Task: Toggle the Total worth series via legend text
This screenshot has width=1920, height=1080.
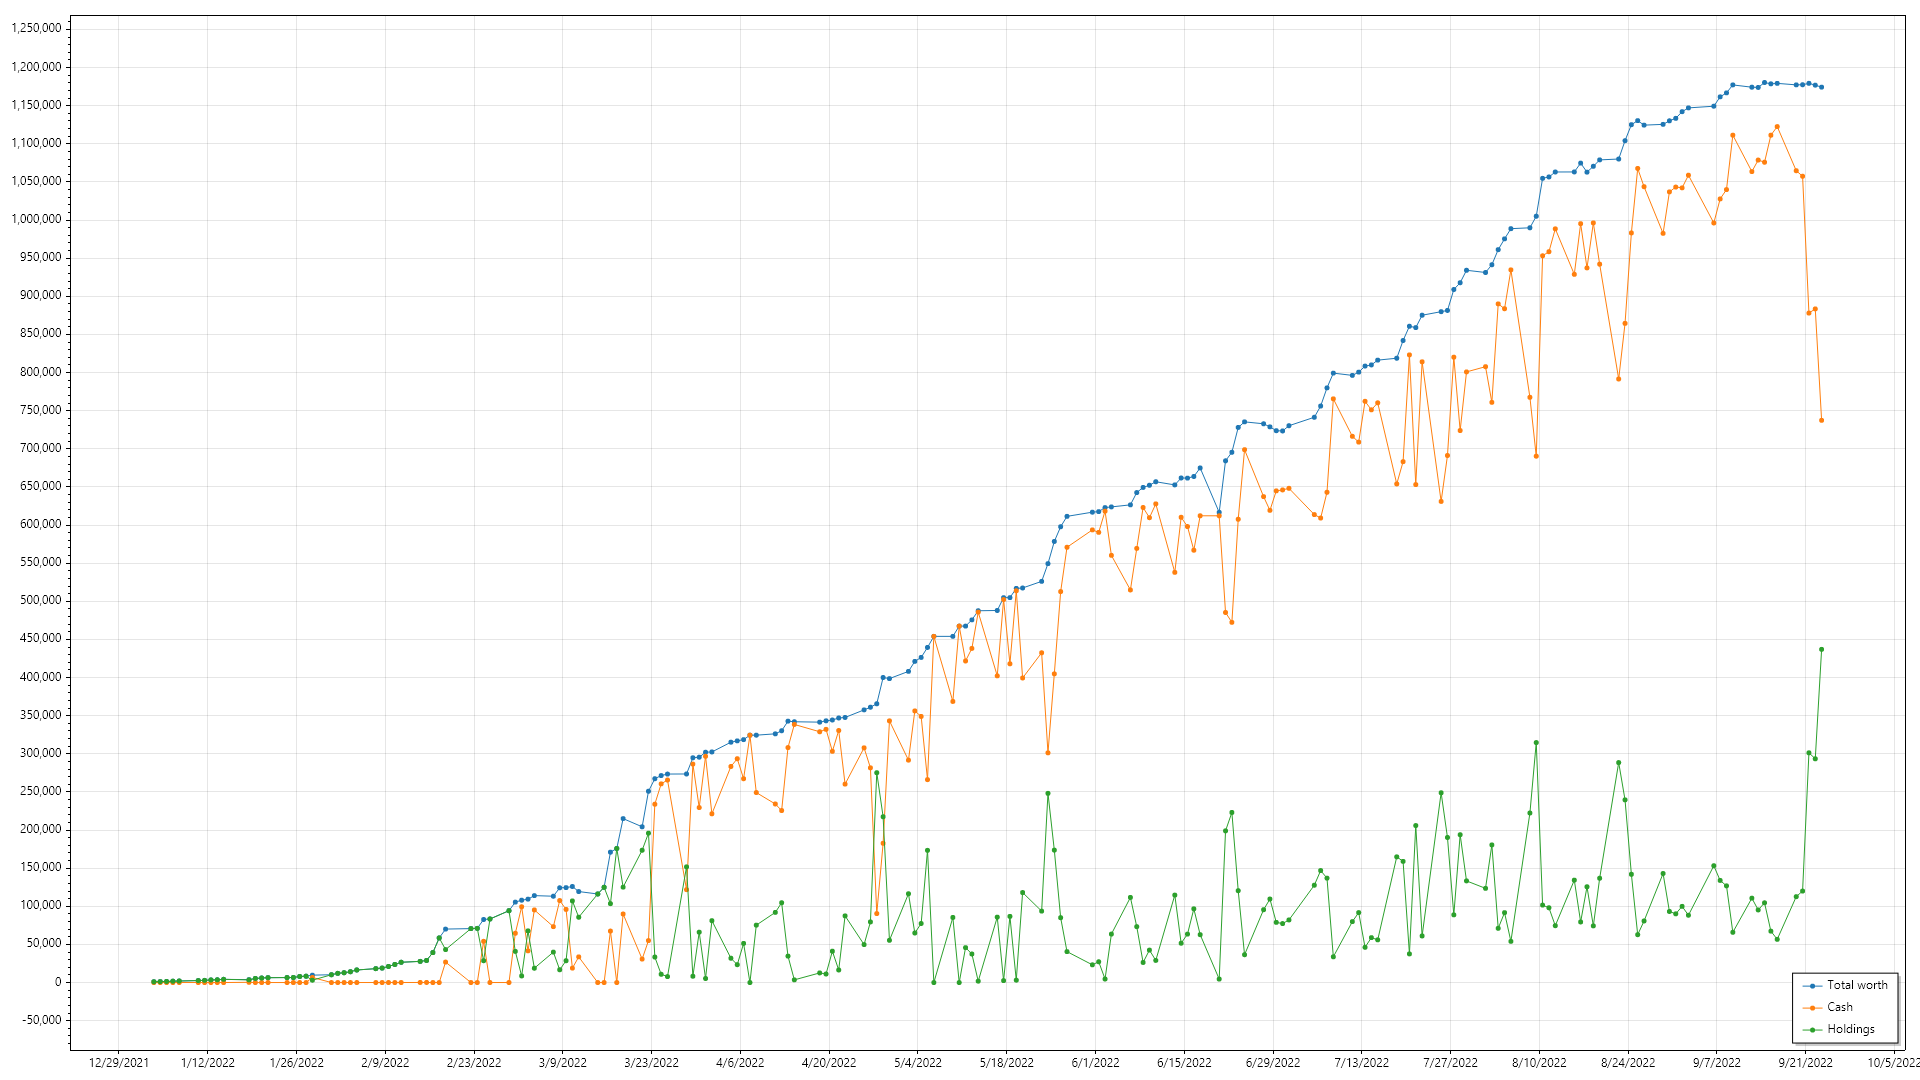Action: [1857, 985]
